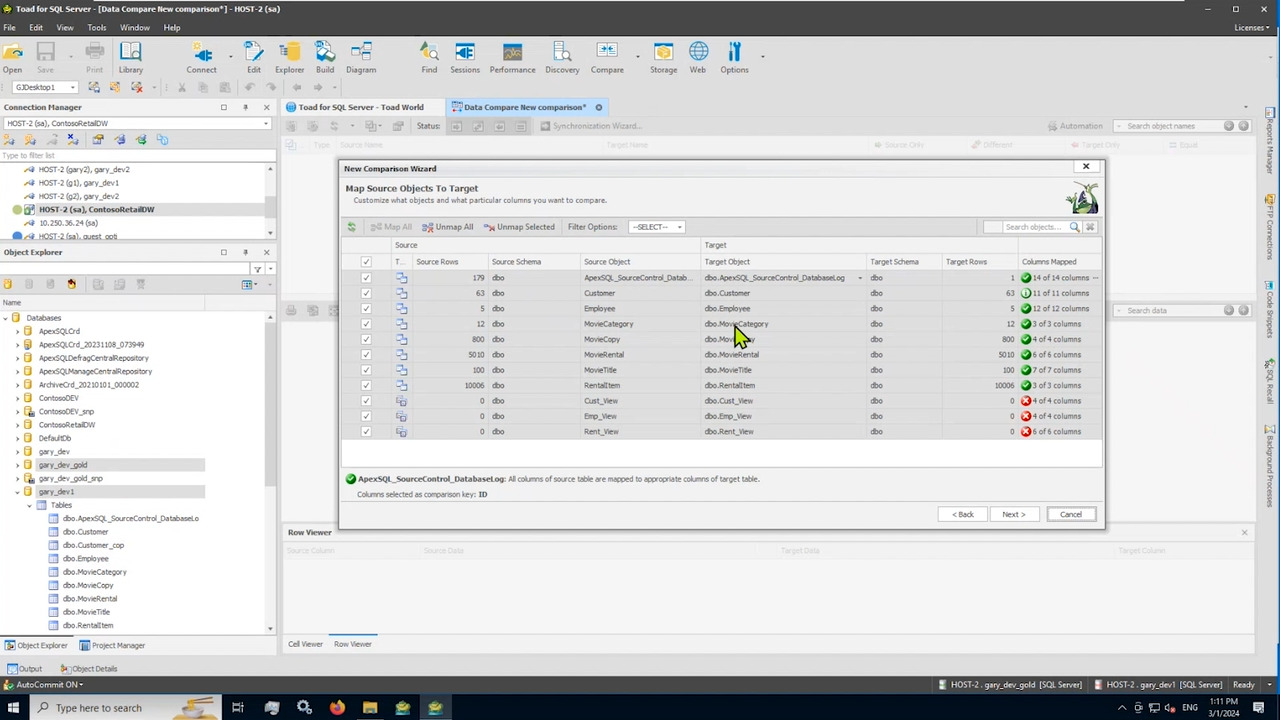Open the GJDesktop1 workspace dropdown
1280x720 pixels.
(x=71, y=87)
